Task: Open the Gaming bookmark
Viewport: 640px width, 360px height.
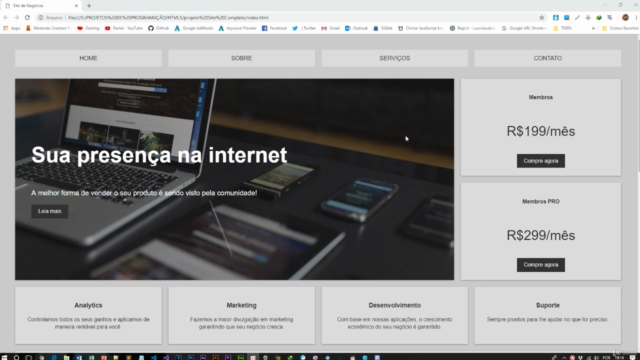Action: pyautogui.click(x=88, y=28)
